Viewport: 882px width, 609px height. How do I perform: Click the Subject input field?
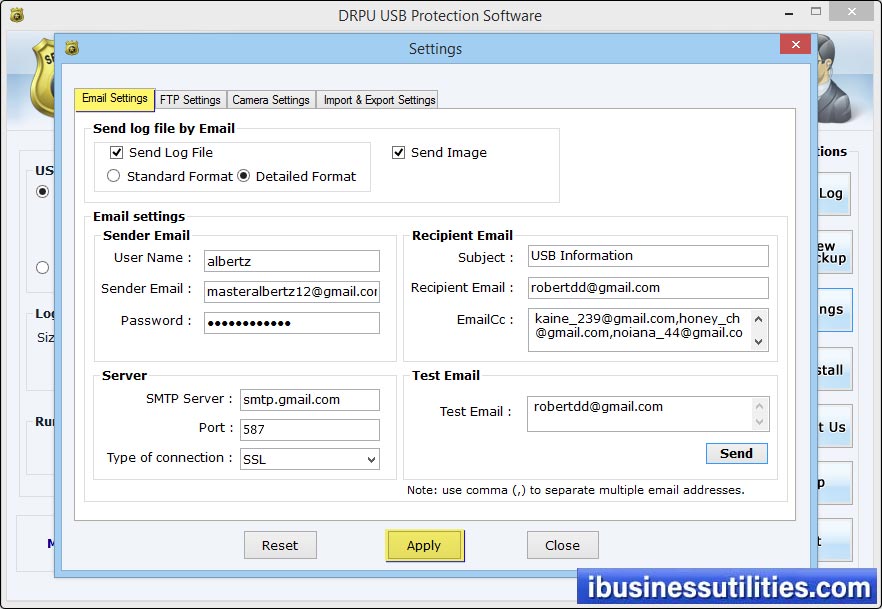point(648,256)
